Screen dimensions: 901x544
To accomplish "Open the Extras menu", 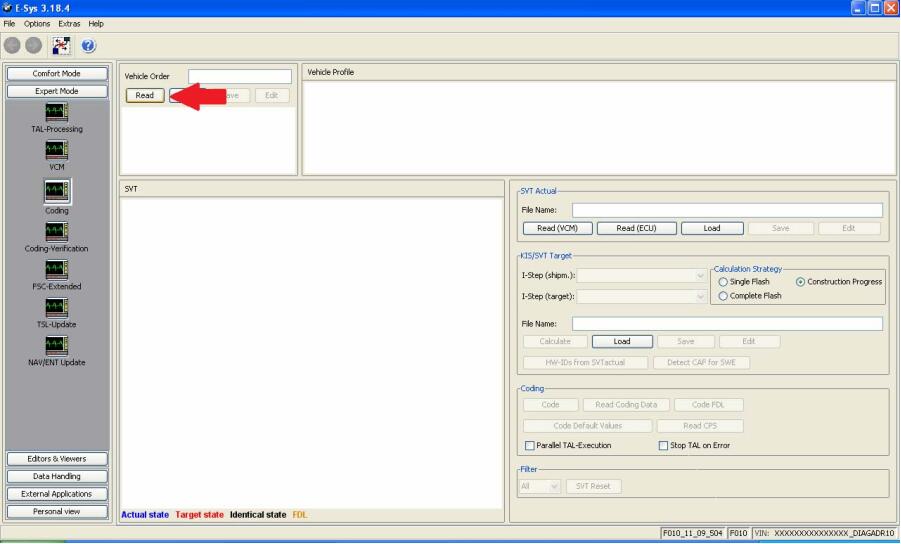I will [x=69, y=24].
